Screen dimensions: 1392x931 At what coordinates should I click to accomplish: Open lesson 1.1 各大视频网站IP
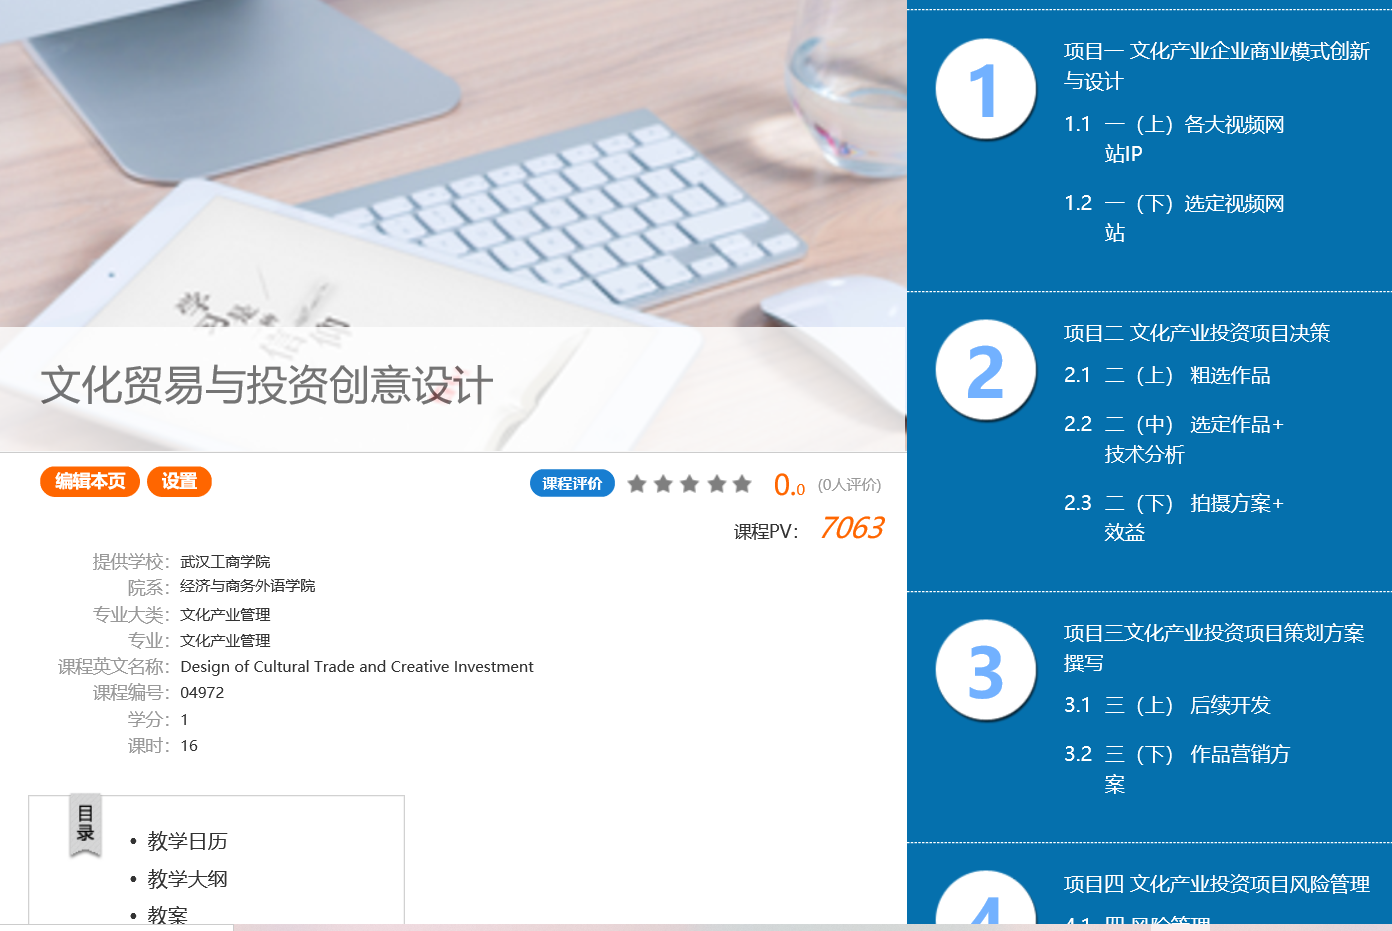(x=1193, y=138)
